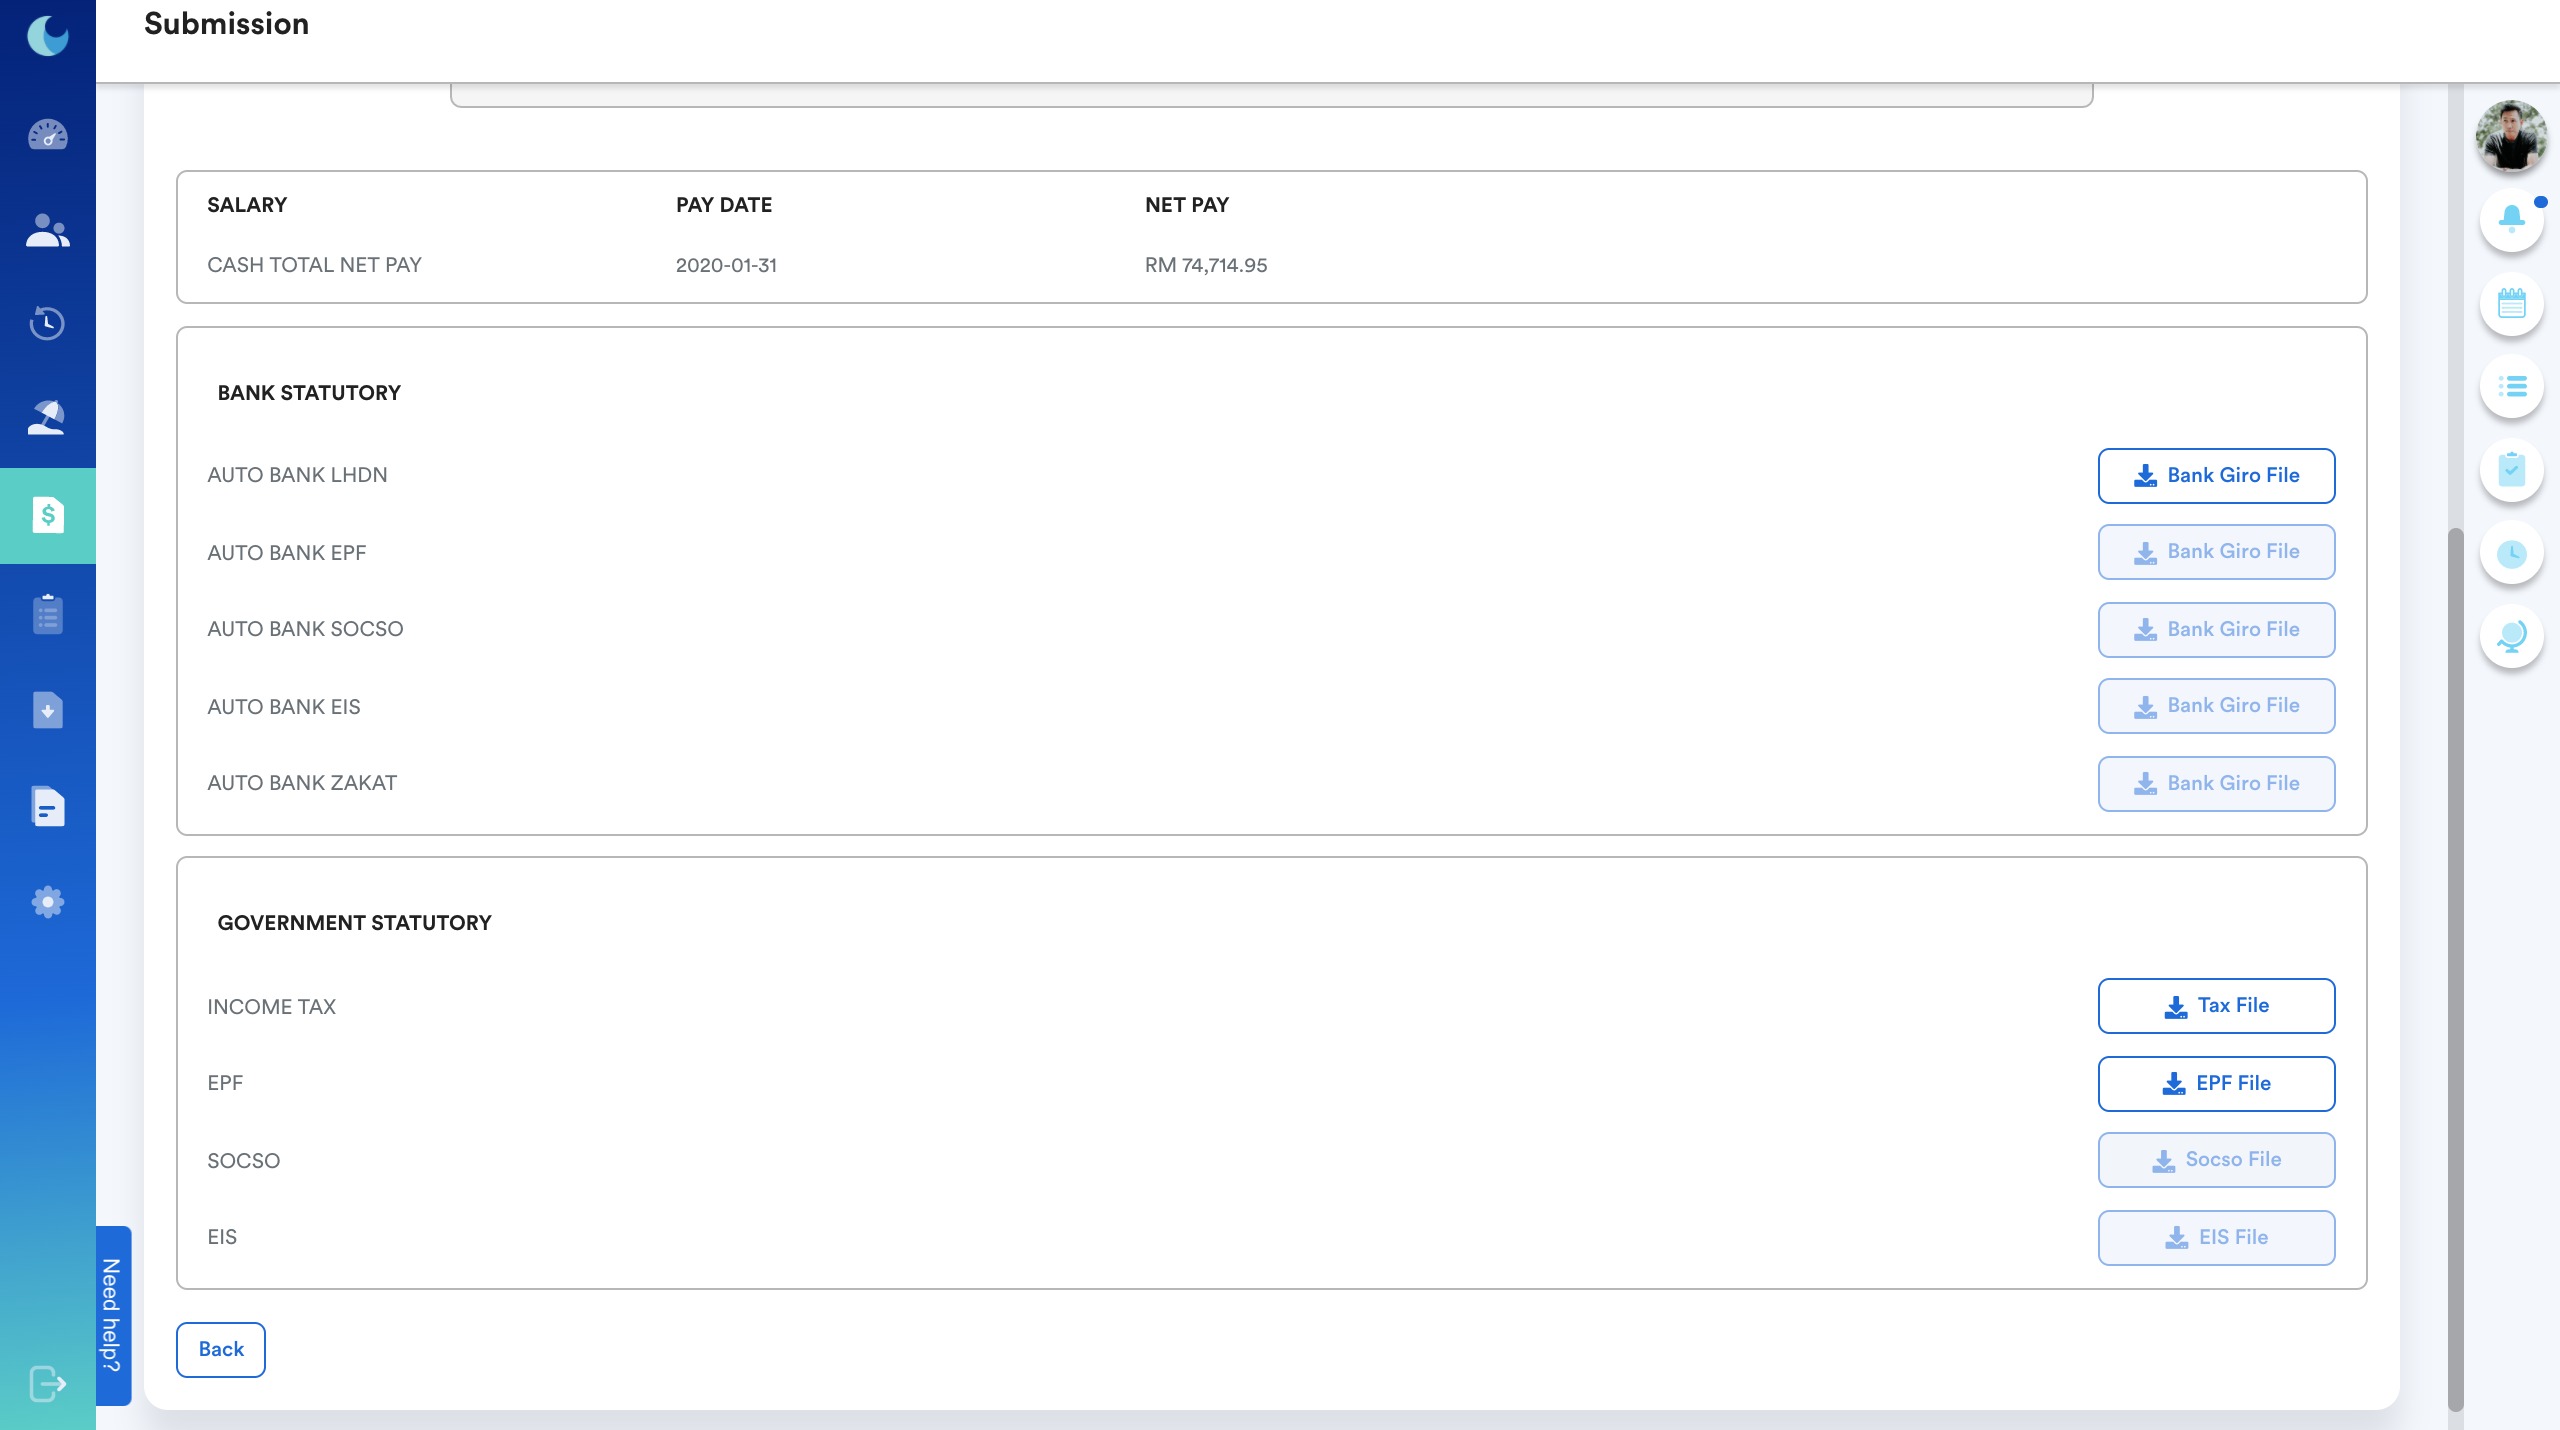This screenshot has height=1430, width=2560.
Task: Download the EPF File
Action: [2216, 1084]
